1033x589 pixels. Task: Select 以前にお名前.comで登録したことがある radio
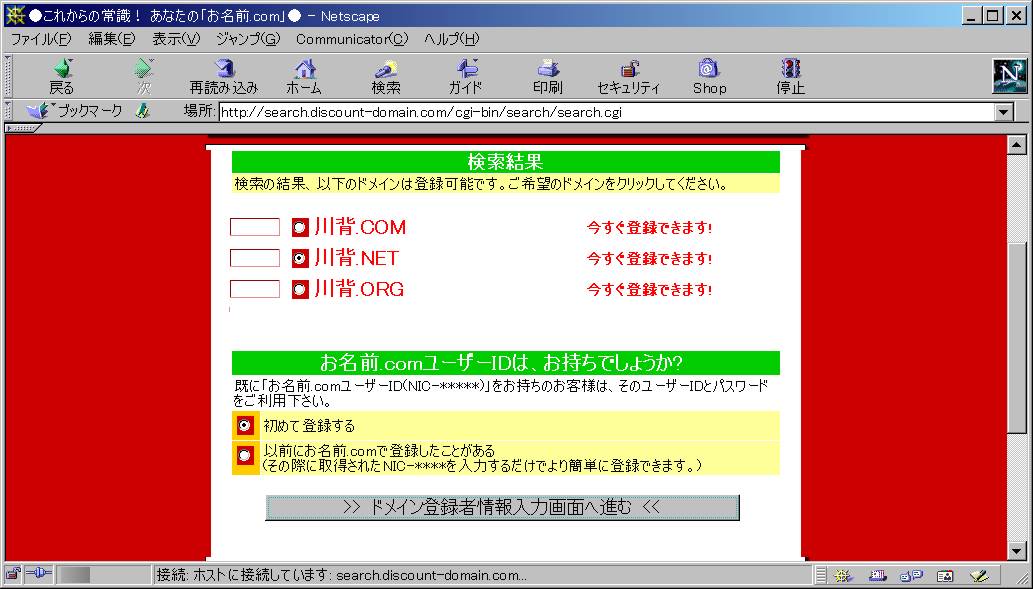point(244,455)
